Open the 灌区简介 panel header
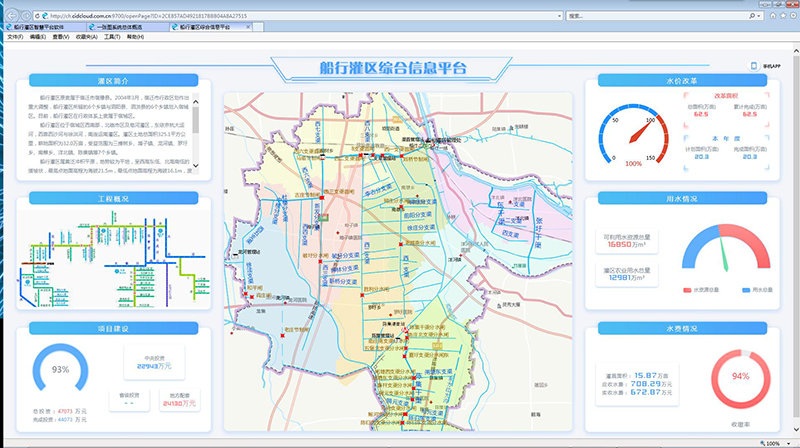 click(x=113, y=80)
